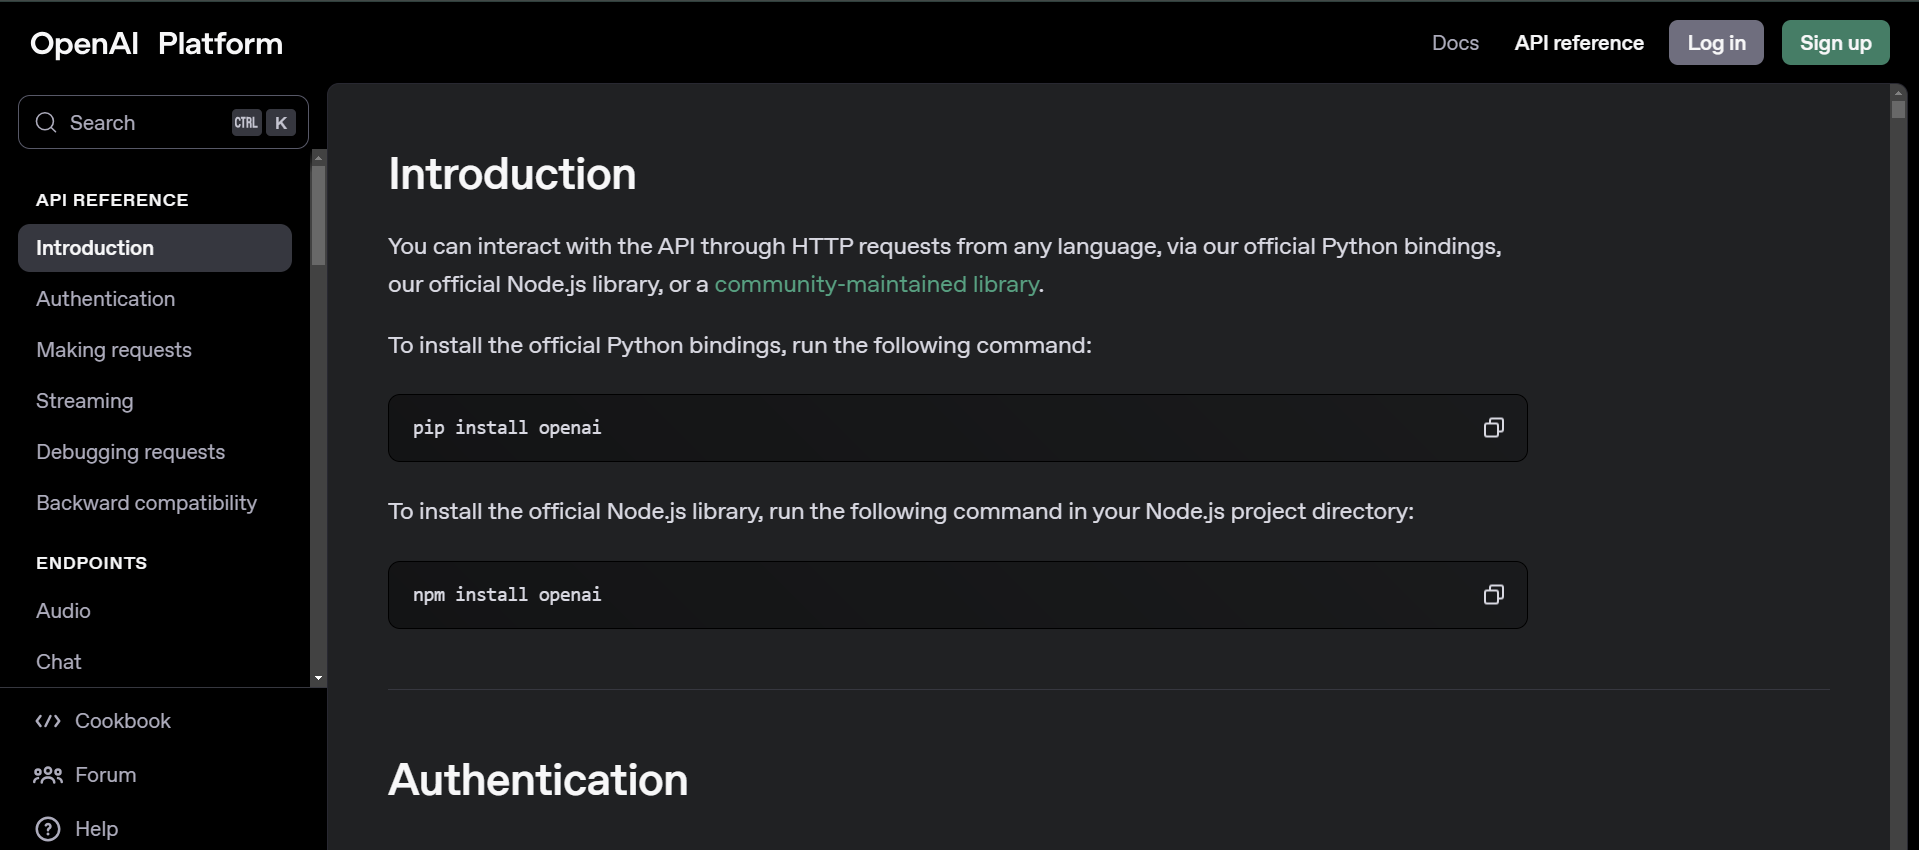Screen dimensions: 1919x850
Task: Click the main page scroll up arrow
Action: [1898, 92]
